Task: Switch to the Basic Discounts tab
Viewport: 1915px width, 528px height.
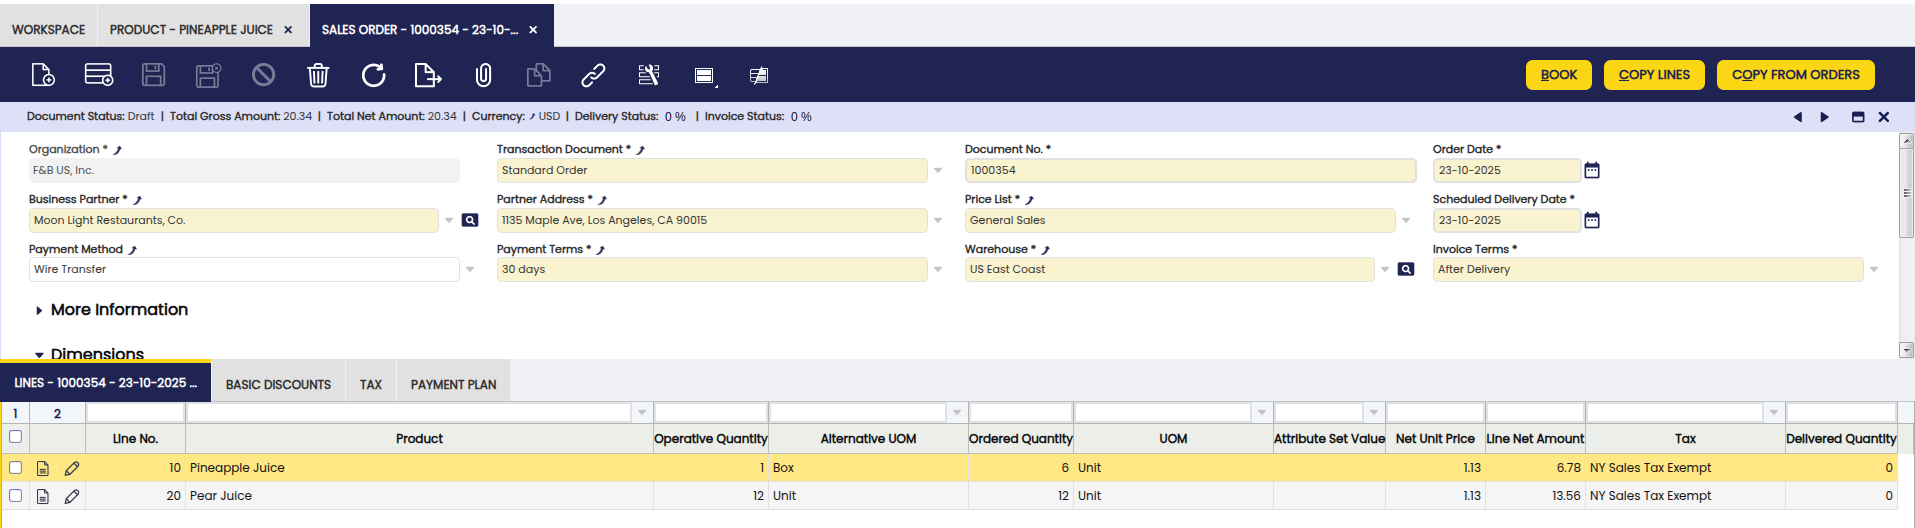Action: coord(278,385)
